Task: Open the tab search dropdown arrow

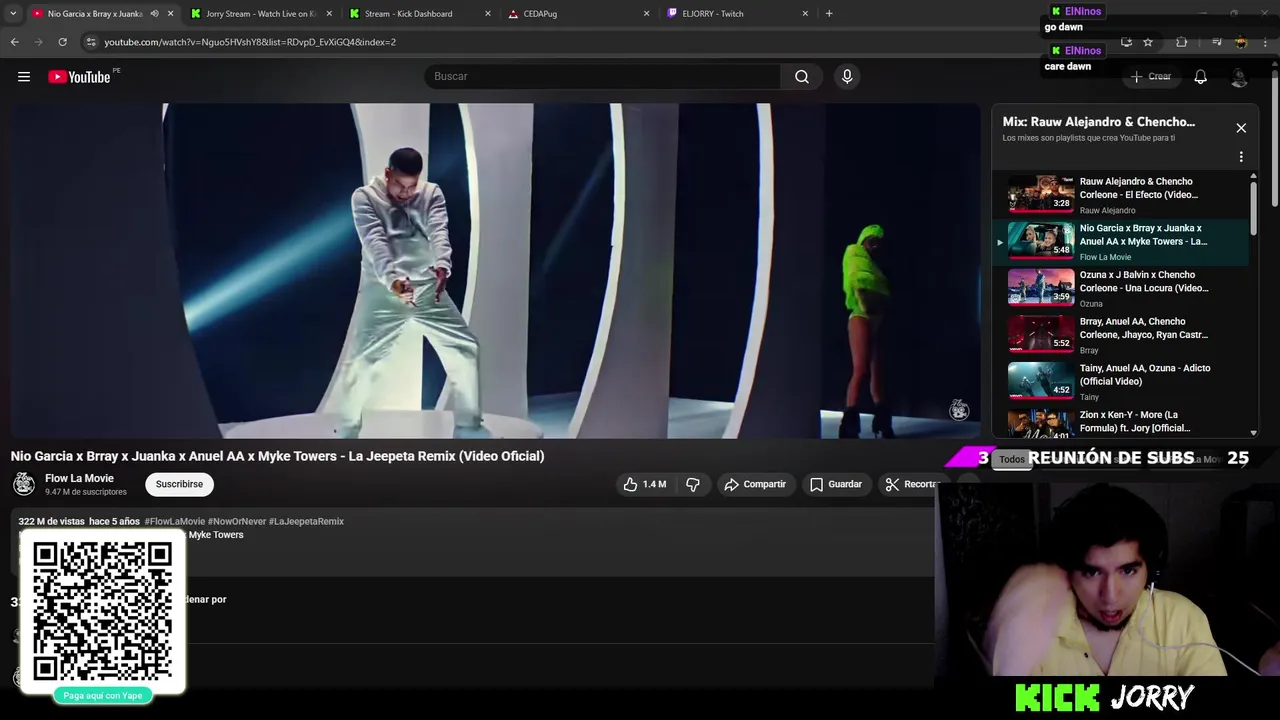Action: (13, 14)
